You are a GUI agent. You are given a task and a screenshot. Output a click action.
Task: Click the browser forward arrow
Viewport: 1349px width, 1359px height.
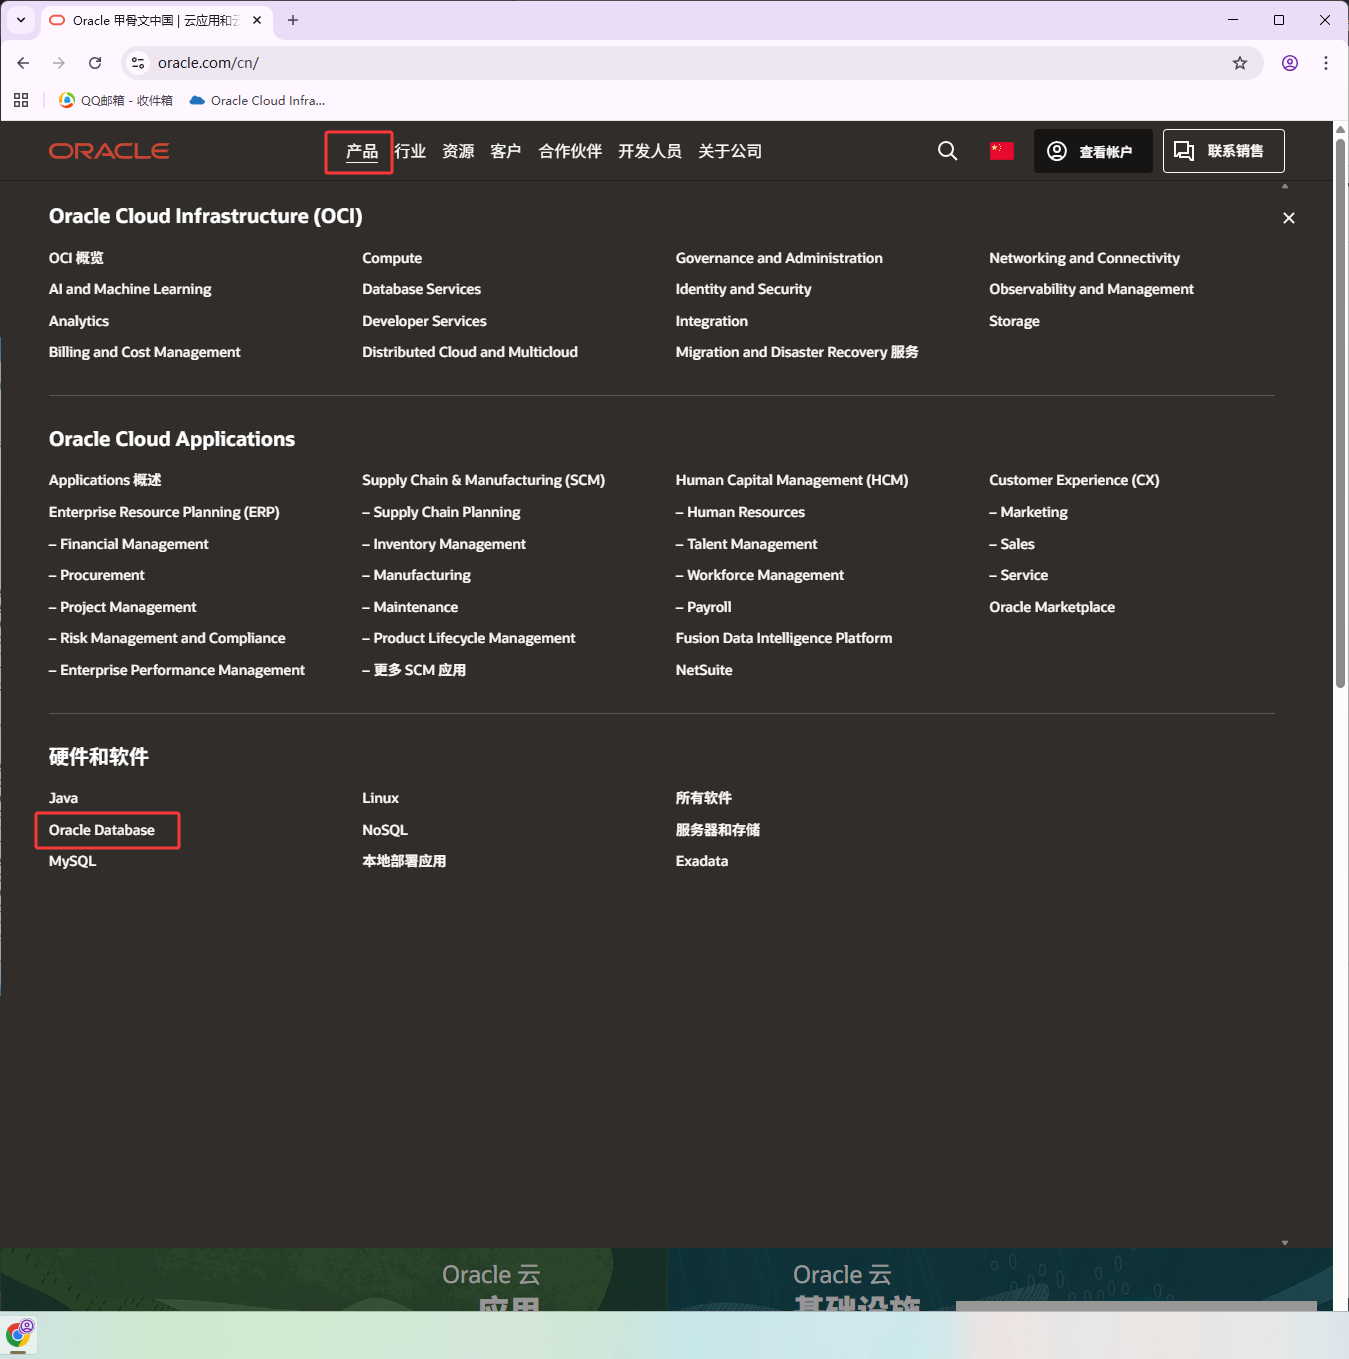point(59,63)
